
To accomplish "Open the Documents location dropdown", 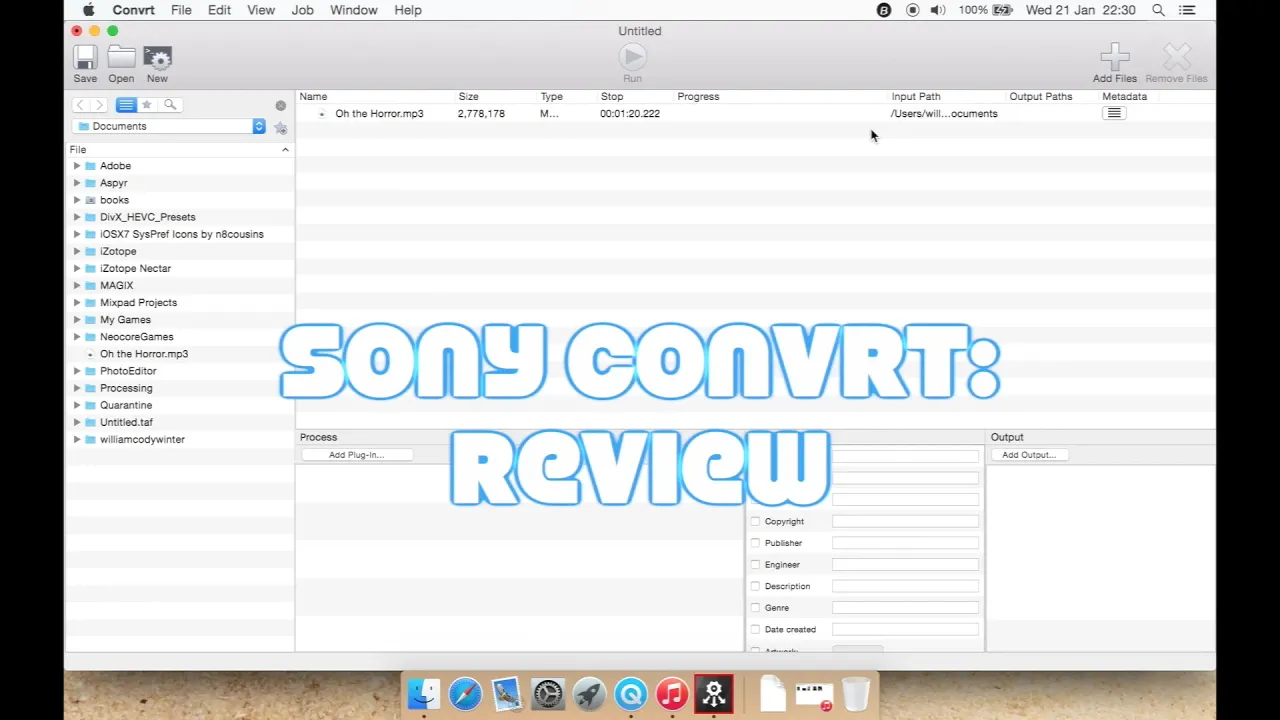I will click(x=169, y=126).
